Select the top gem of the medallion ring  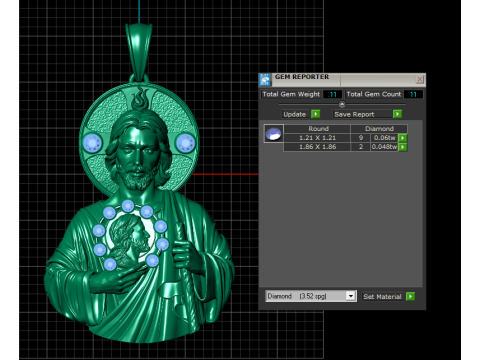pos(128,206)
